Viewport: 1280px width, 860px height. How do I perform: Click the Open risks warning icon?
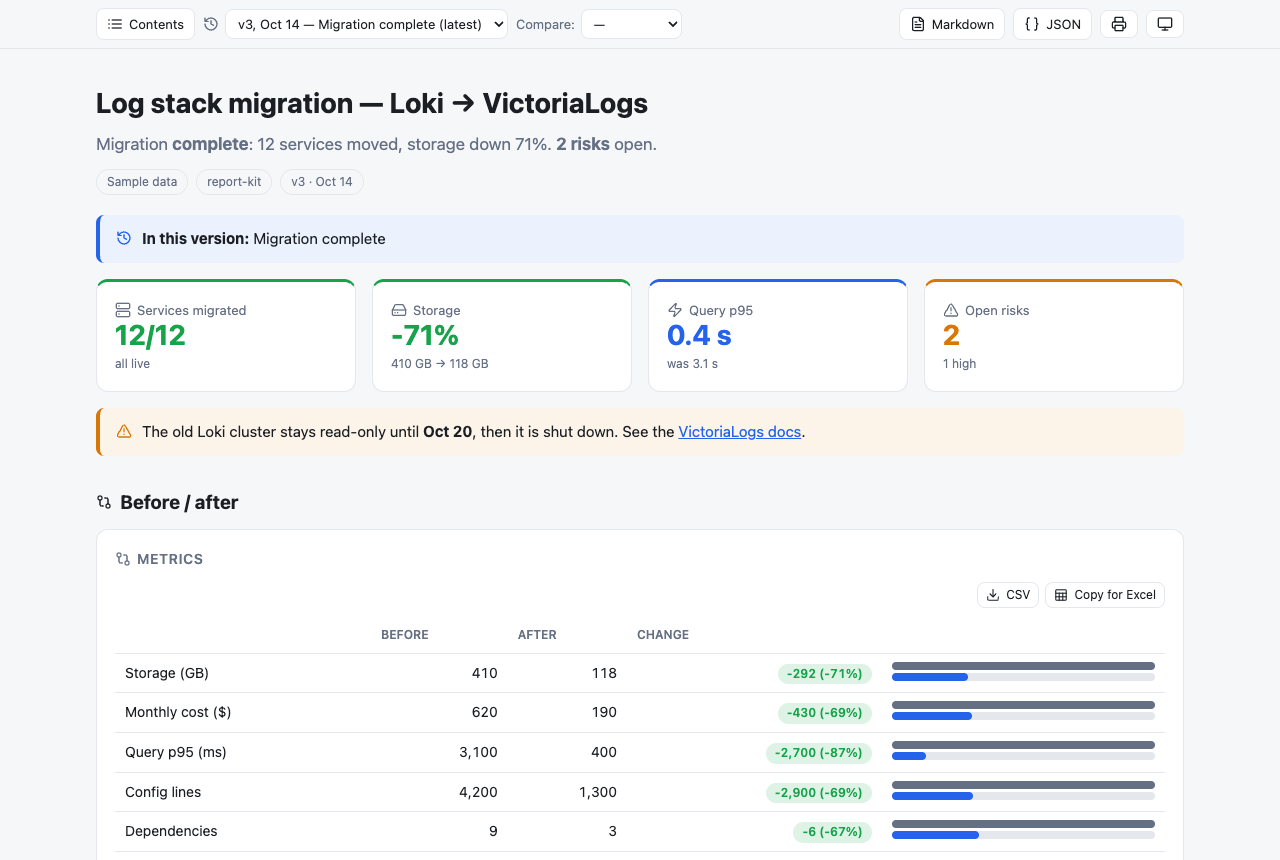click(951, 310)
